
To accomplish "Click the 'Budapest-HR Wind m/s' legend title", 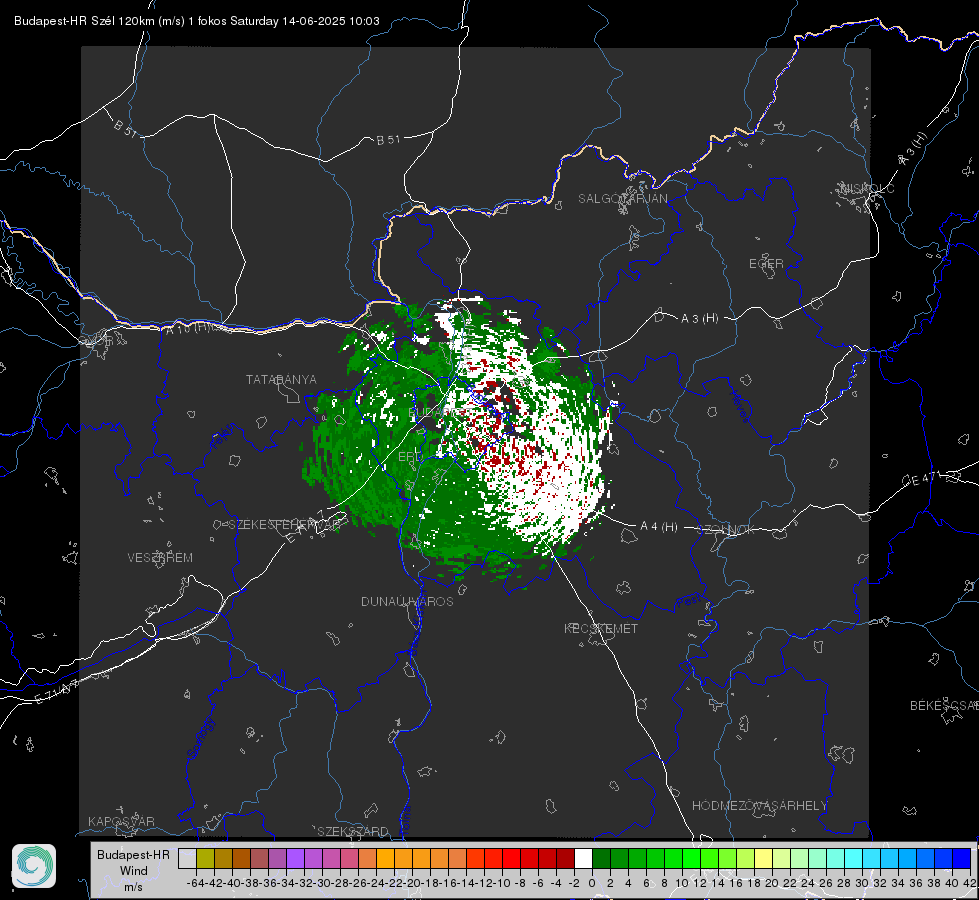I will coord(133,871).
